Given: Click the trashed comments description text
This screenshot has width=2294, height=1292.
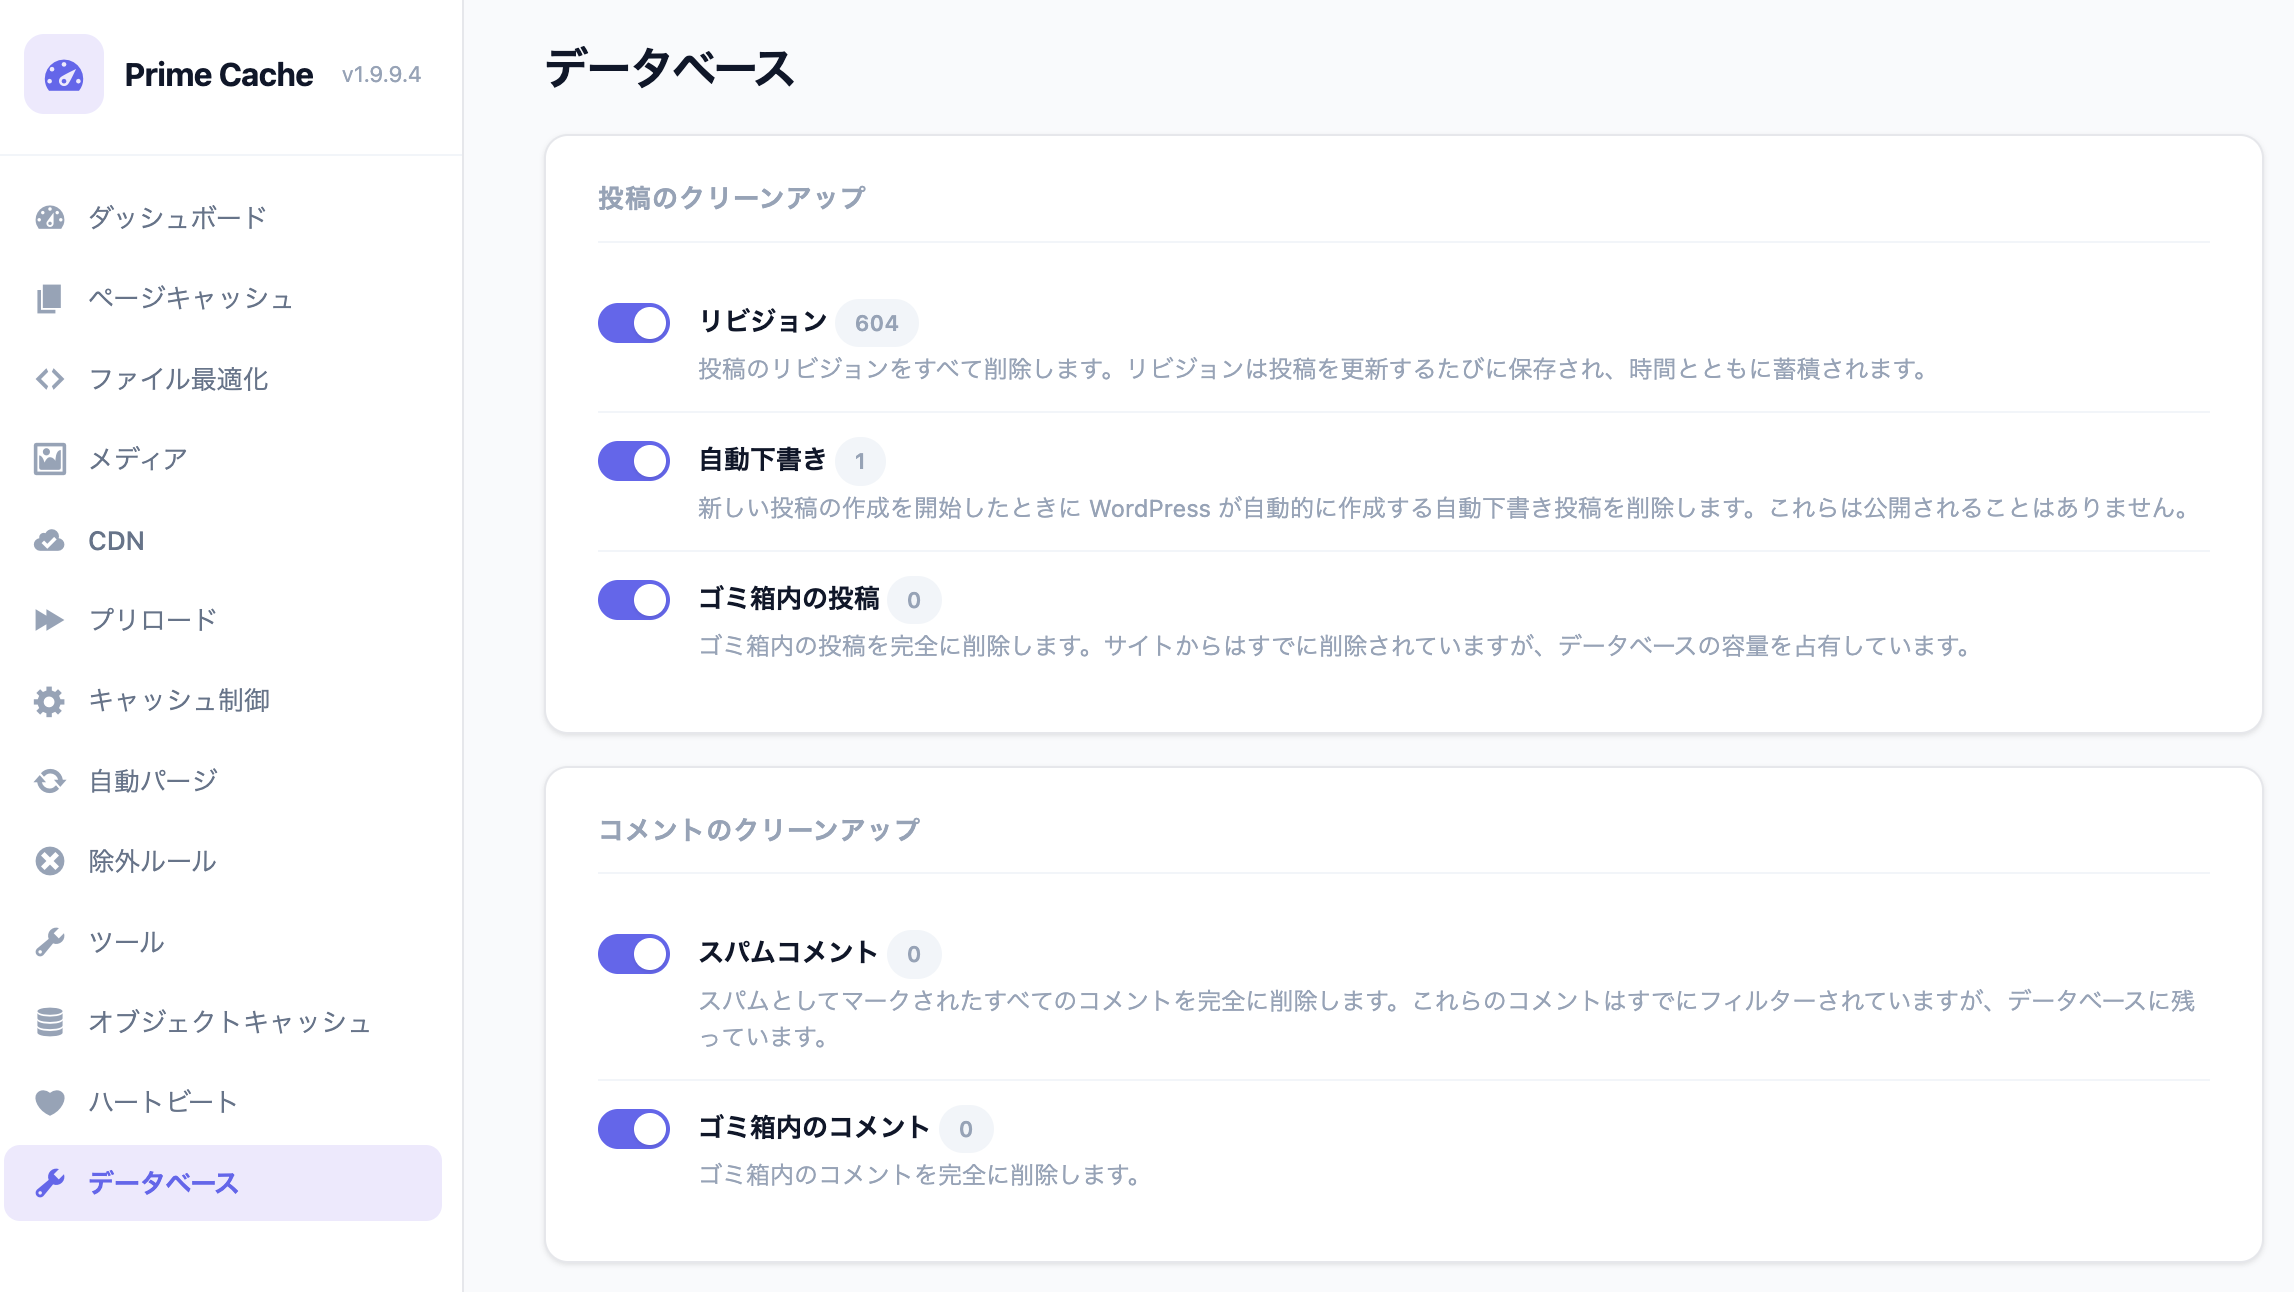Looking at the screenshot, I should [x=921, y=1175].
